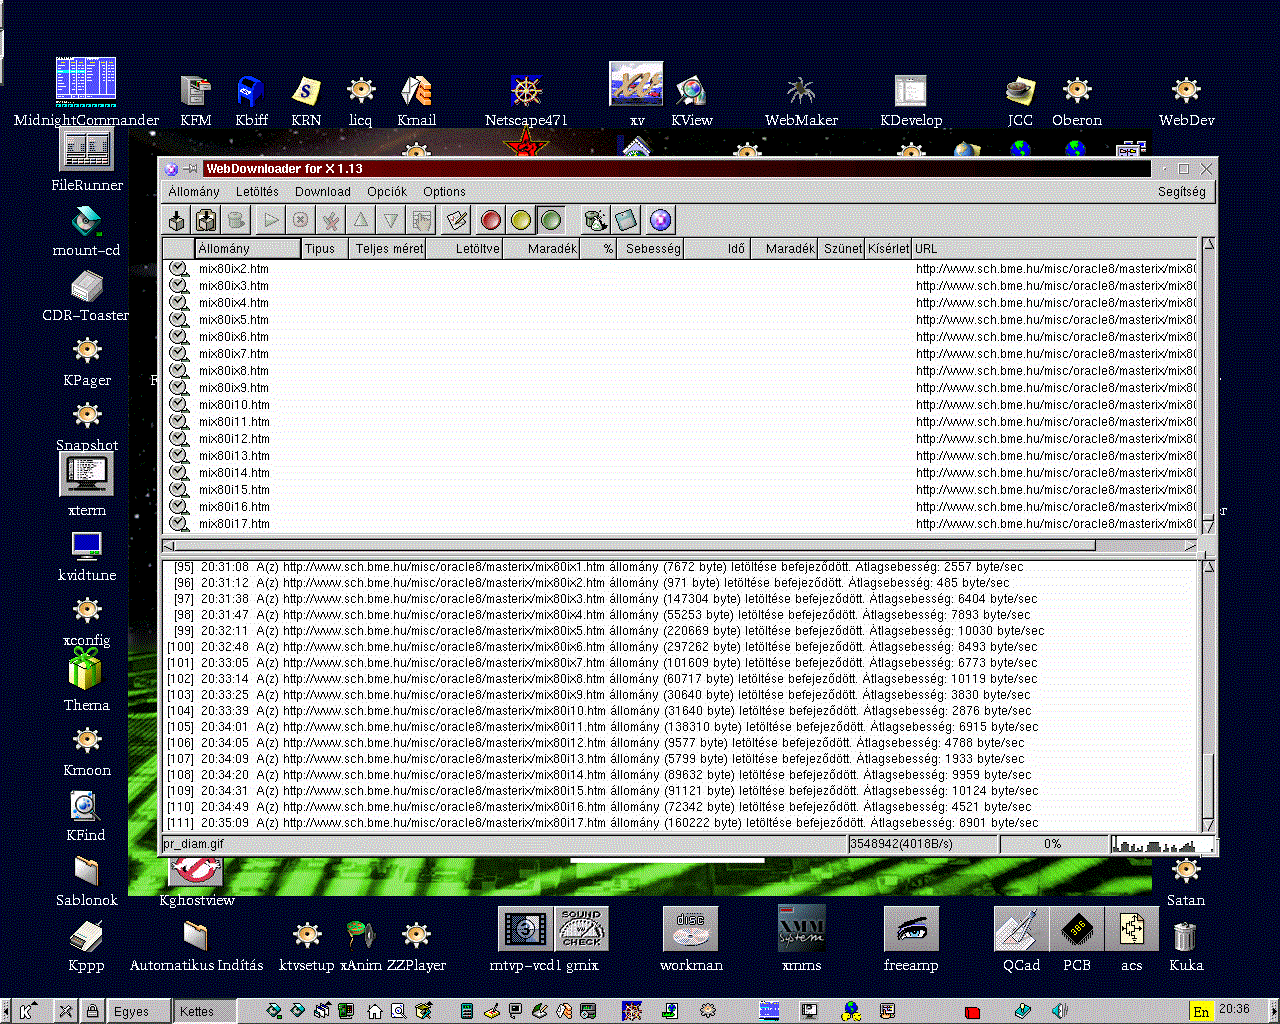Click the save list floppy disk icon
The height and width of the screenshot is (1024, 1280).
pos(626,220)
